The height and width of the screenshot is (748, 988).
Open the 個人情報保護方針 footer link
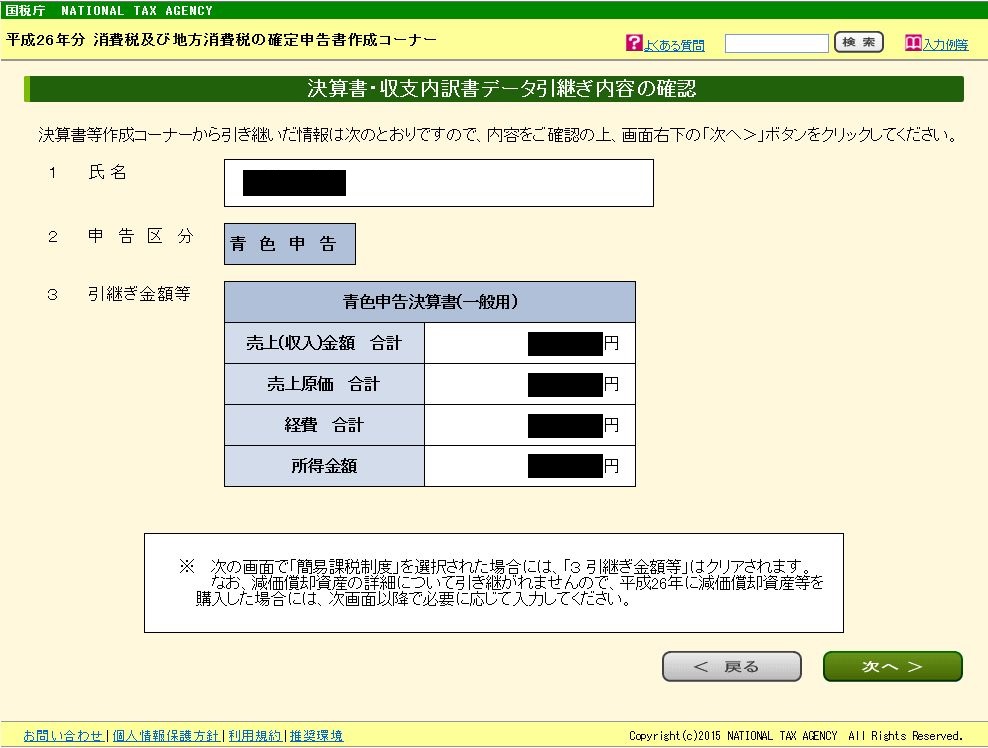tap(166, 735)
